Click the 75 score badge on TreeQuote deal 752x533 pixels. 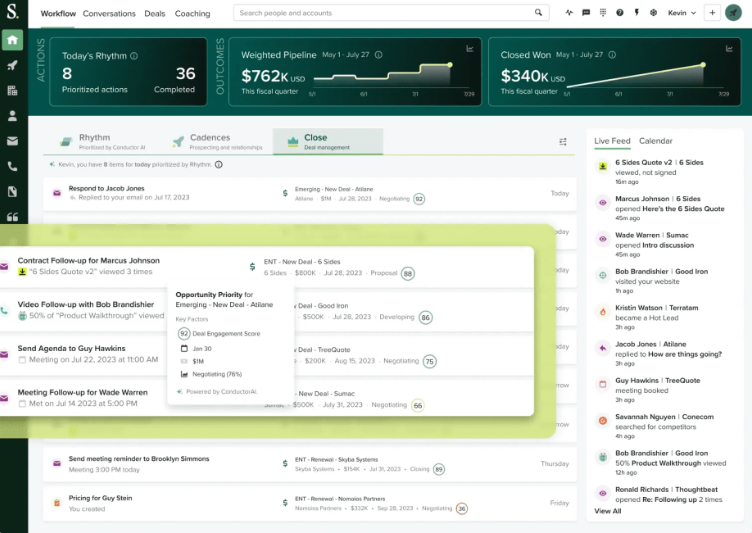tap(430, 361)
